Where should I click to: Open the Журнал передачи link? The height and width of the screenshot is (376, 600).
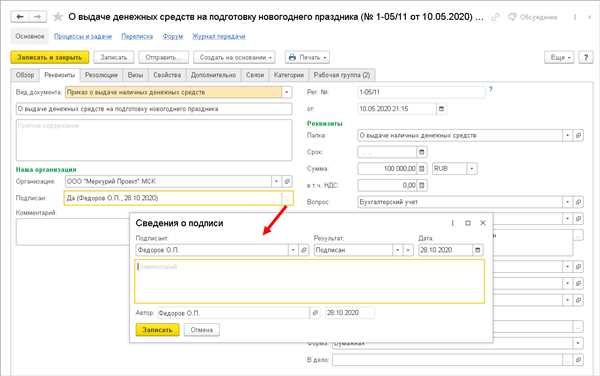coord(218,36)
